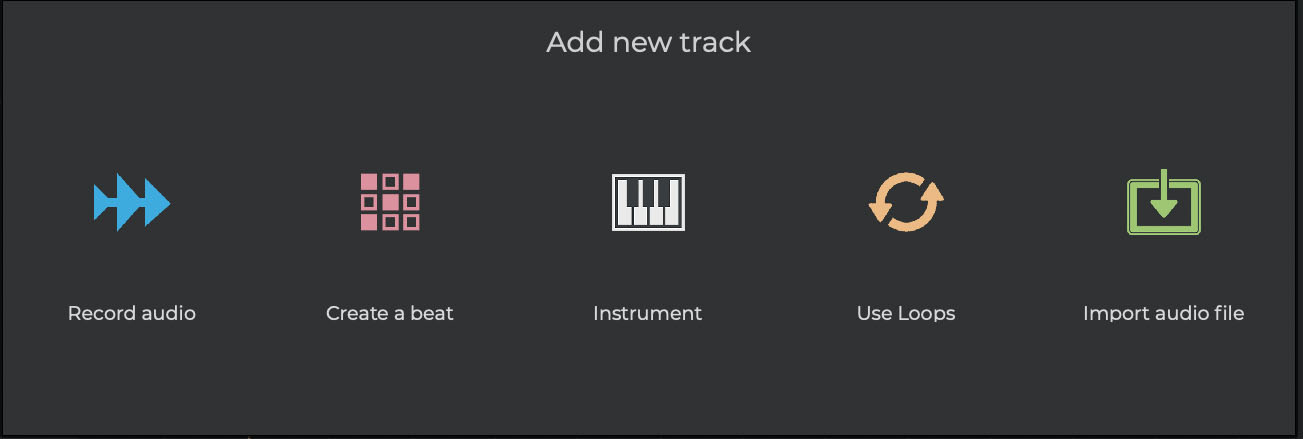Select the white piano keyboard icon
Viewport: 1303px width, 439px height.
(x=648, y=202)
